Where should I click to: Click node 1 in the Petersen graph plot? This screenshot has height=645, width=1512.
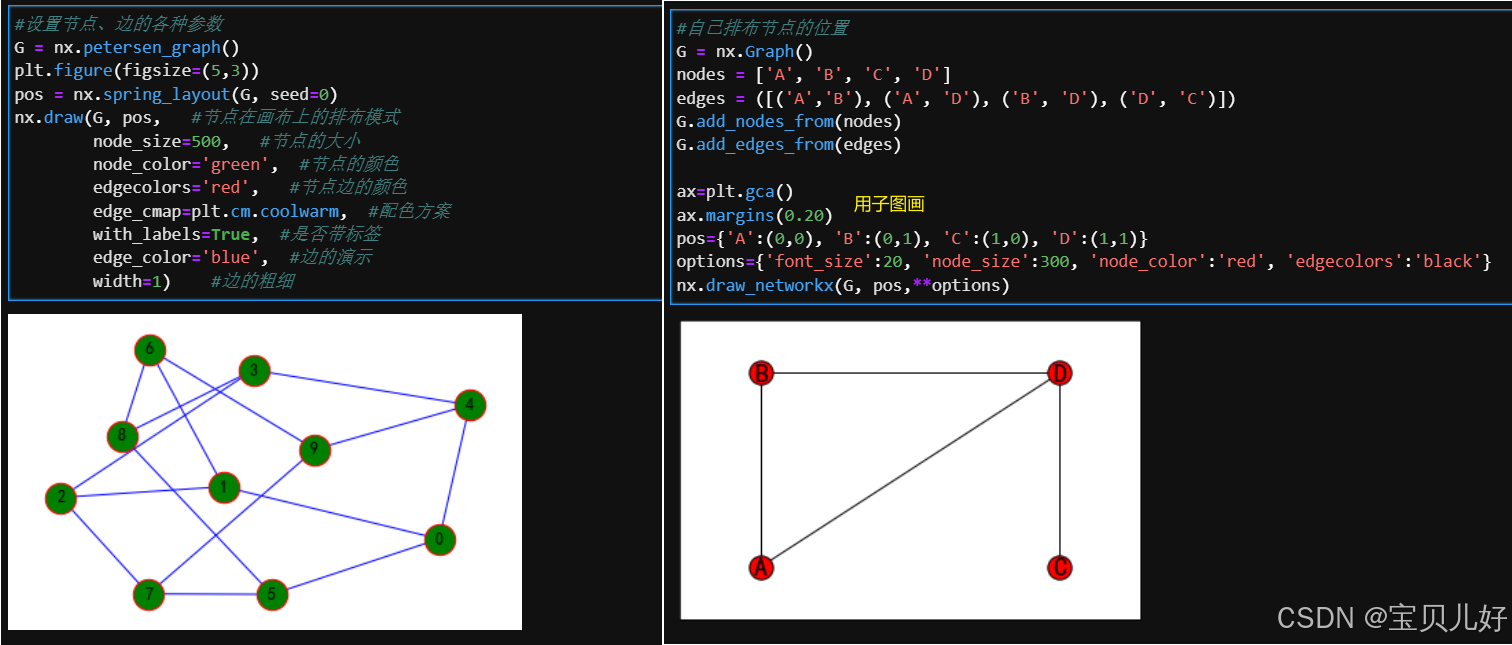pyautogui.click(x=224, y=488)
